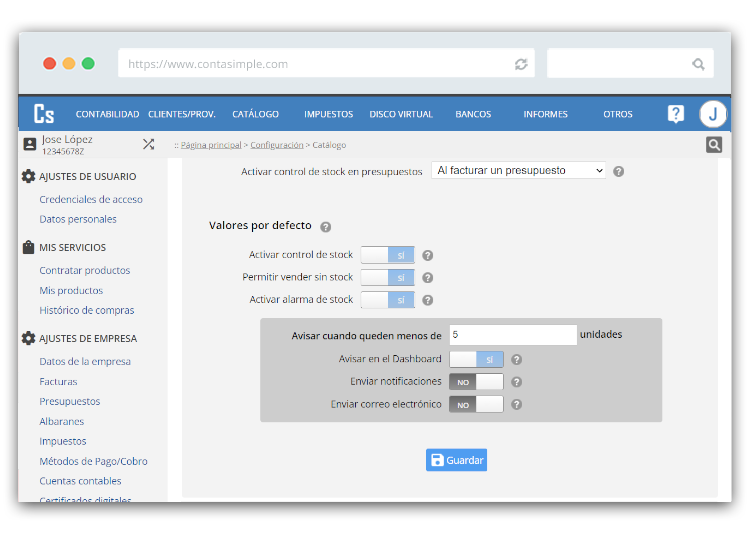This screenshot has width=750, height=556.
Task: Open the stock control en presupuestos dropdown
Action: pyautogui.click(x=518, y=171)
